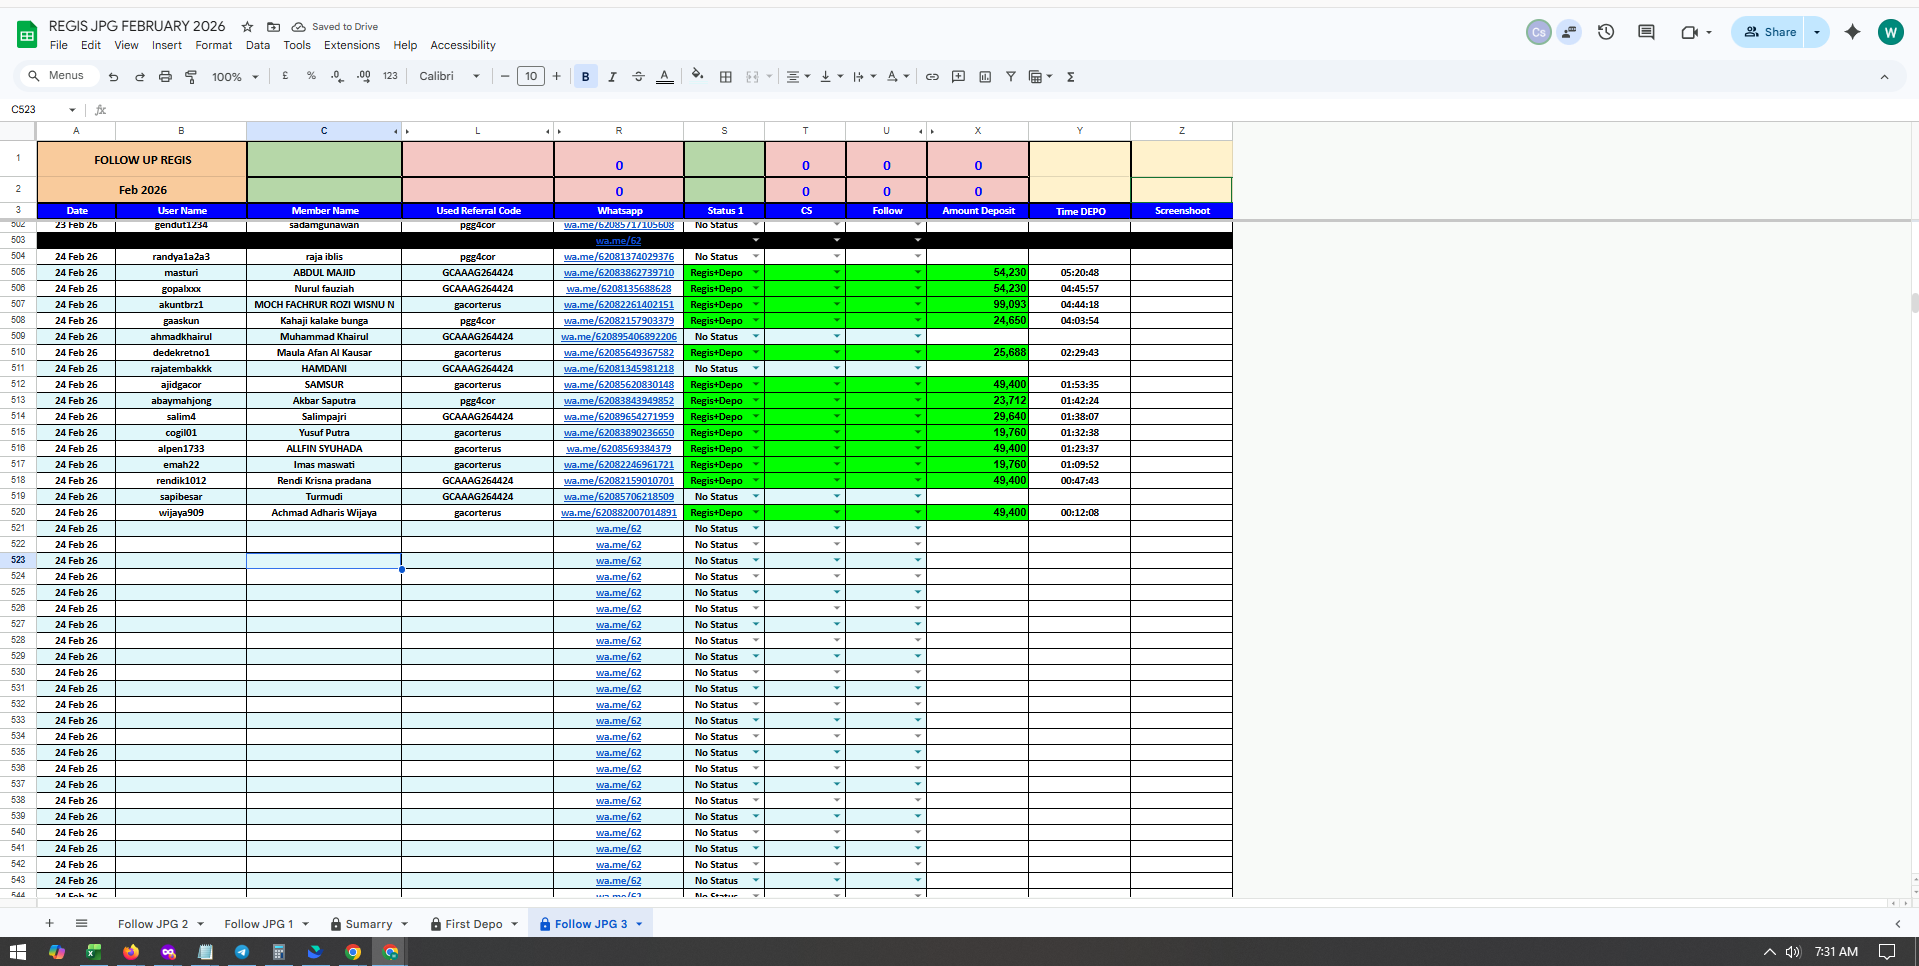Open Whatsapp link for user wijaya909

pyautogui.click(x=618, y=513)
